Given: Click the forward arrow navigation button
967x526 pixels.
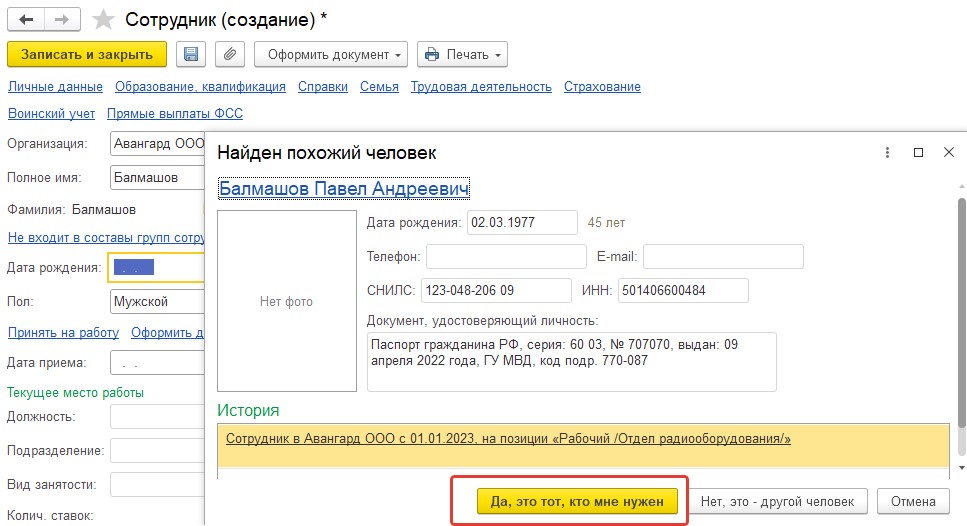Looking at the screenshot, I should pos(62,19).
